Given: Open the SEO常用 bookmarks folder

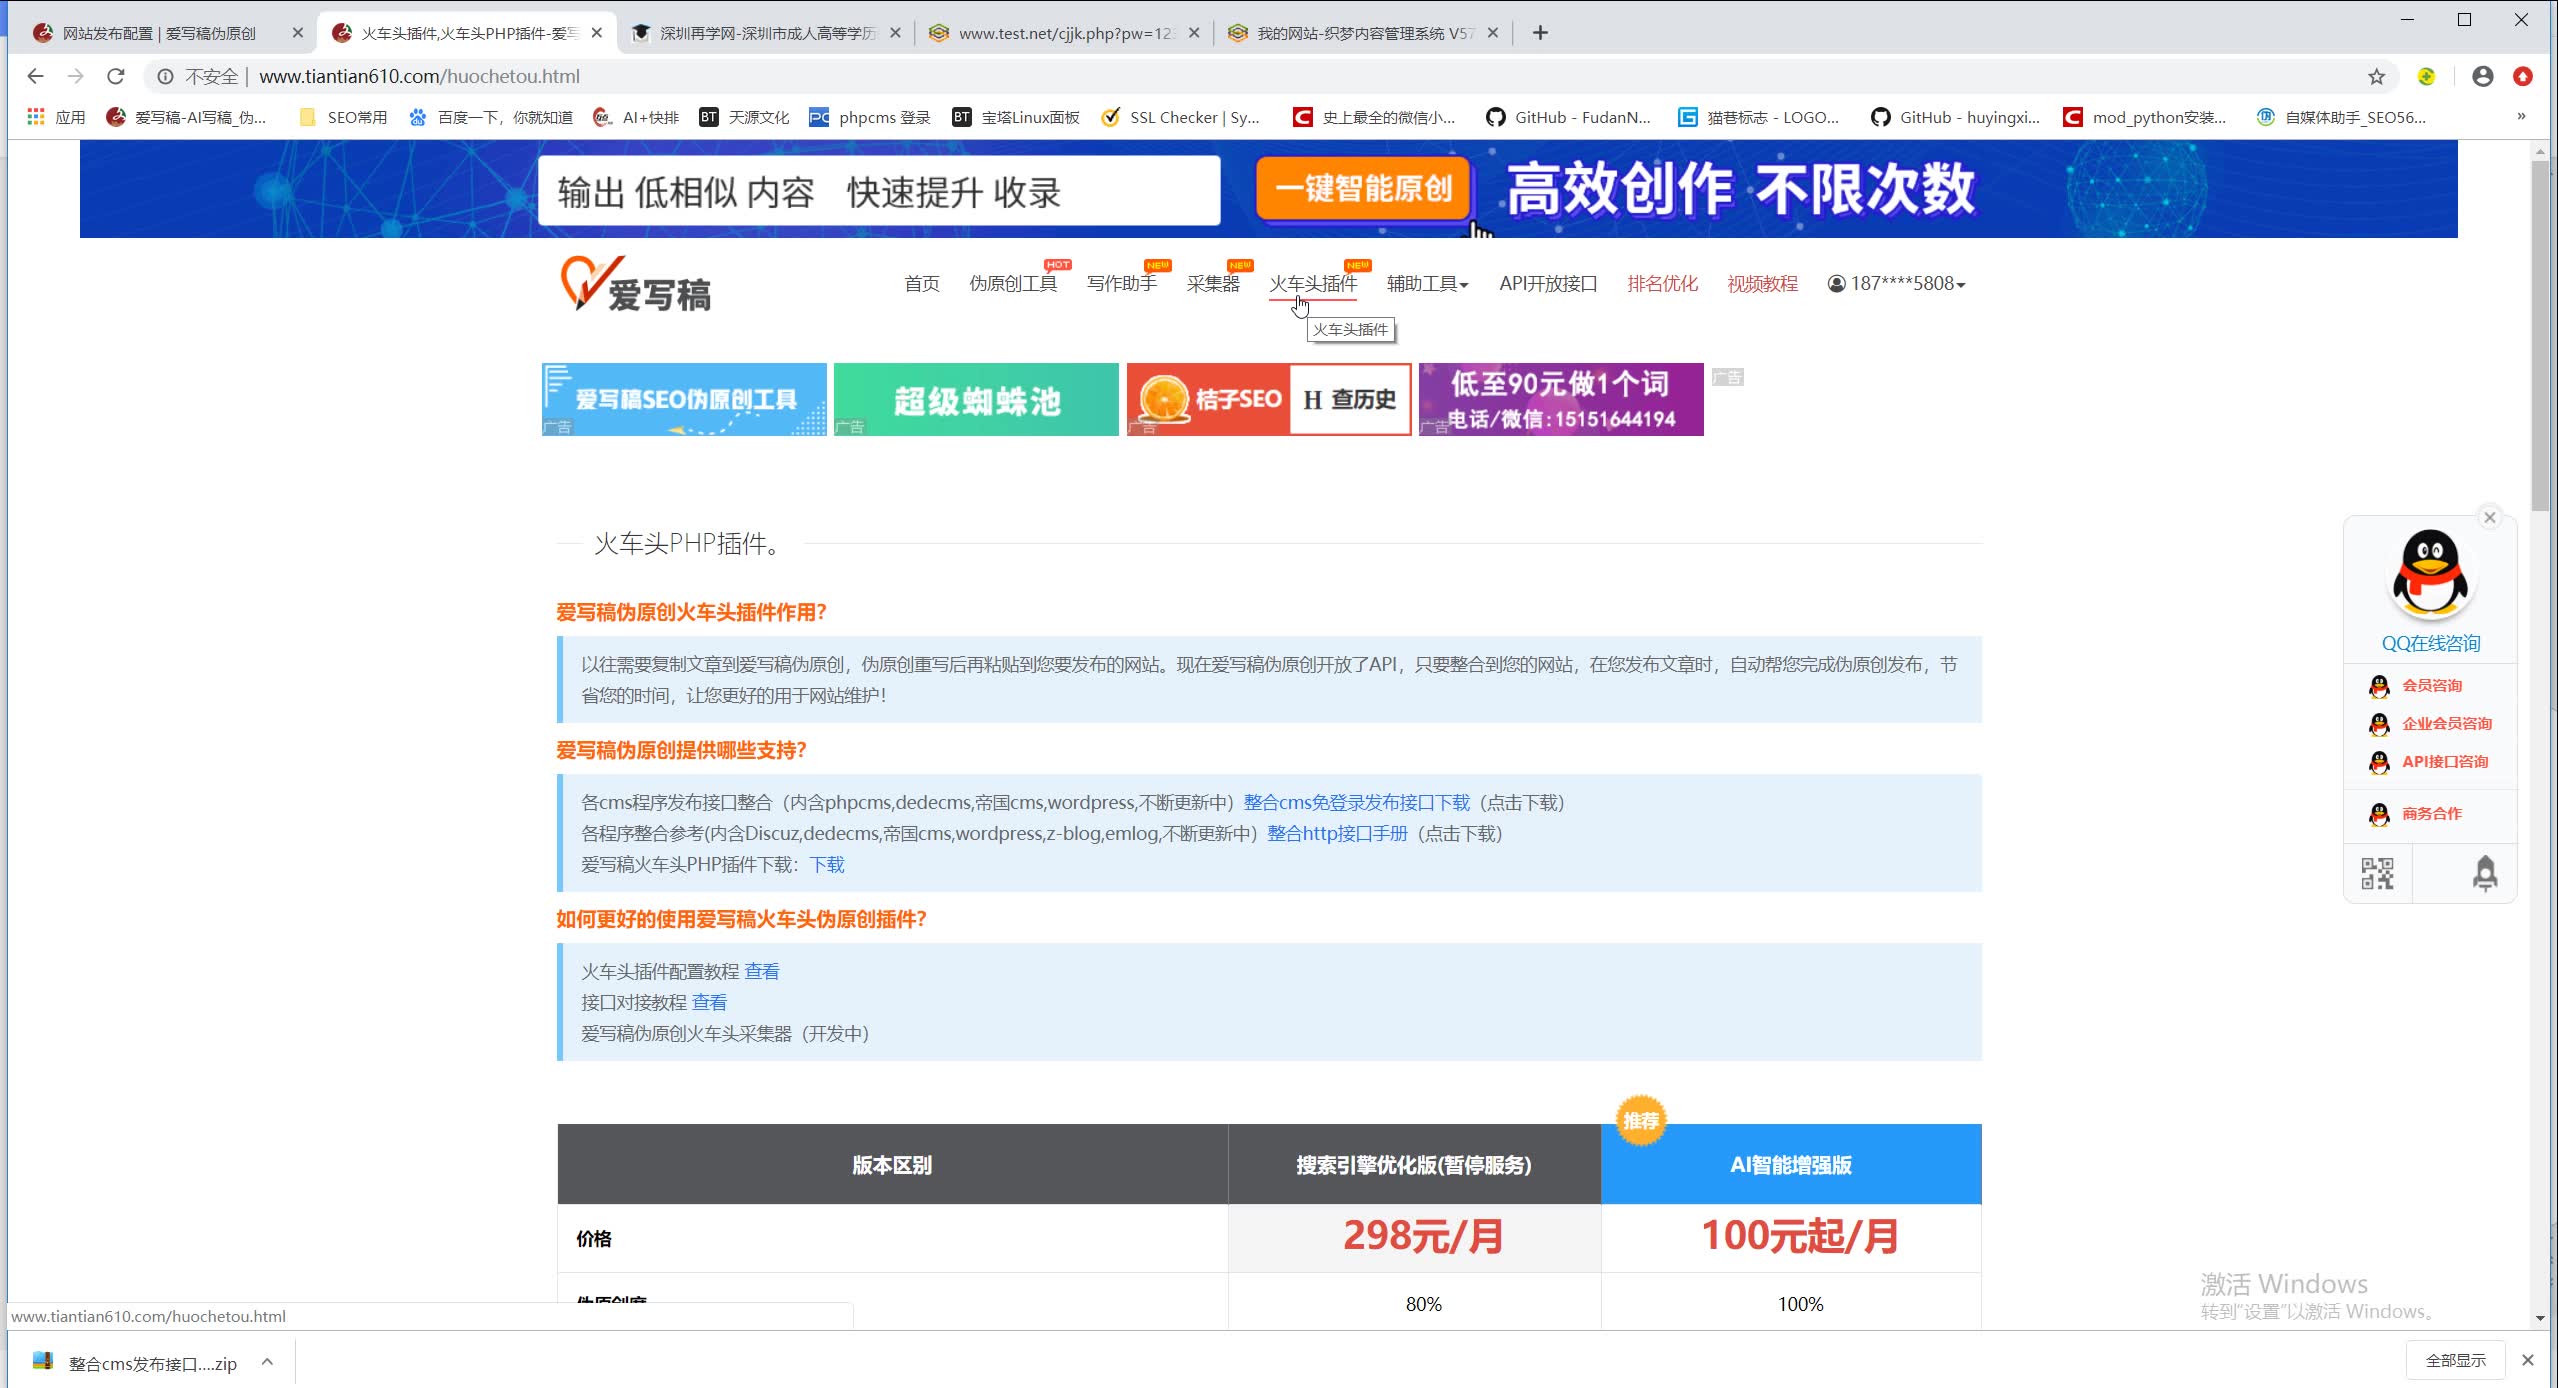Looking at the screenshot, I should [x=344, y=117].
